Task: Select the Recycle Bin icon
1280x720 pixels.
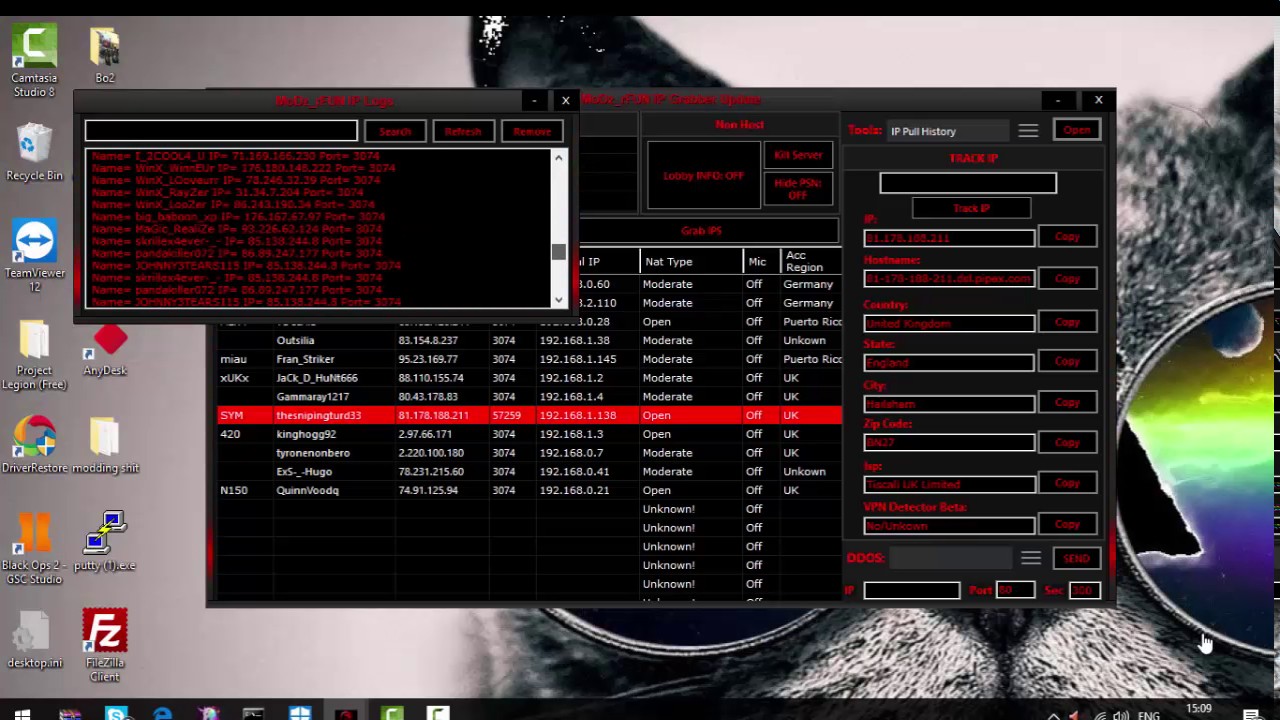Action: [34, 152]
